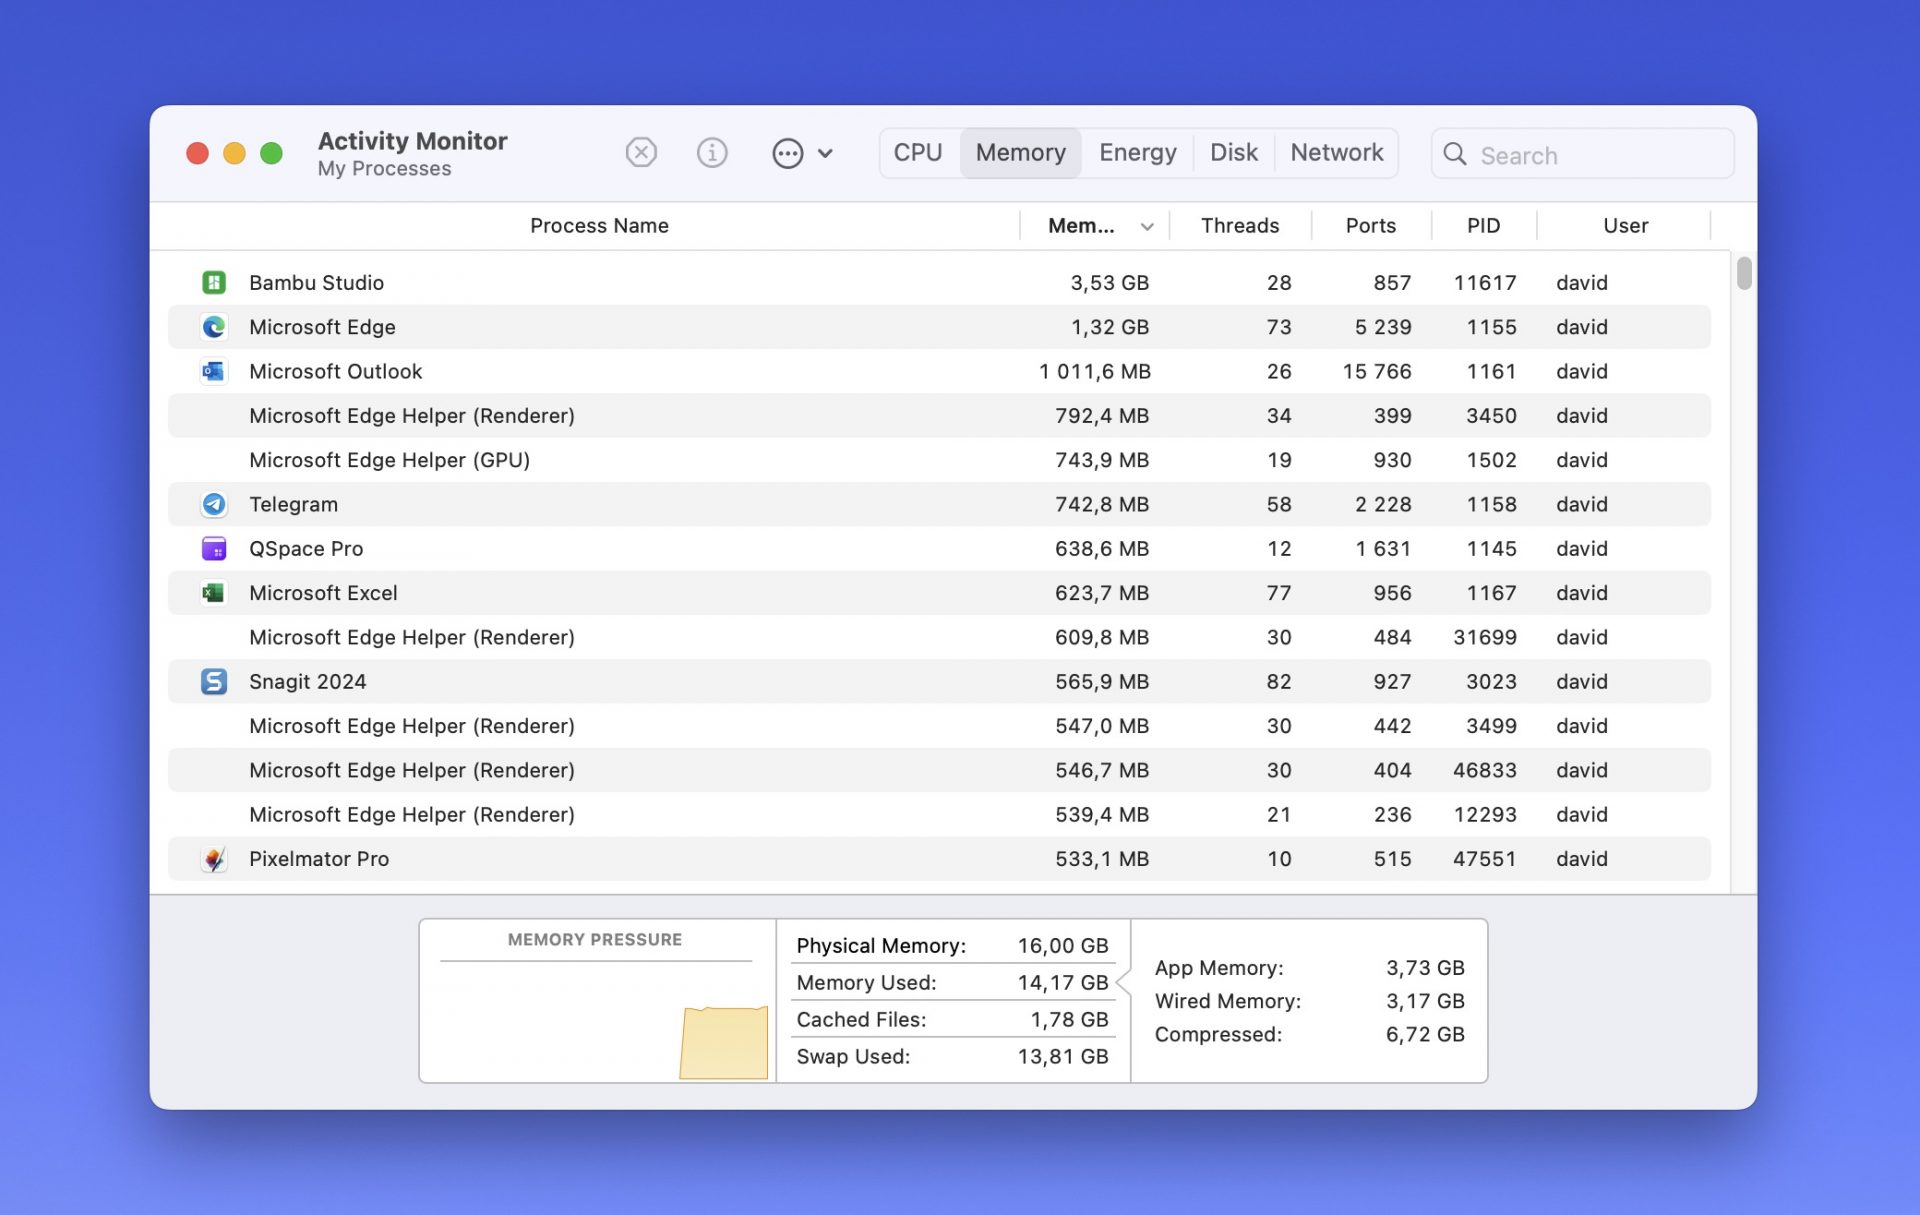The height and width of the screenshot is (1215, 1920).
Task: Click the stop process X icon
Action: 641,153
